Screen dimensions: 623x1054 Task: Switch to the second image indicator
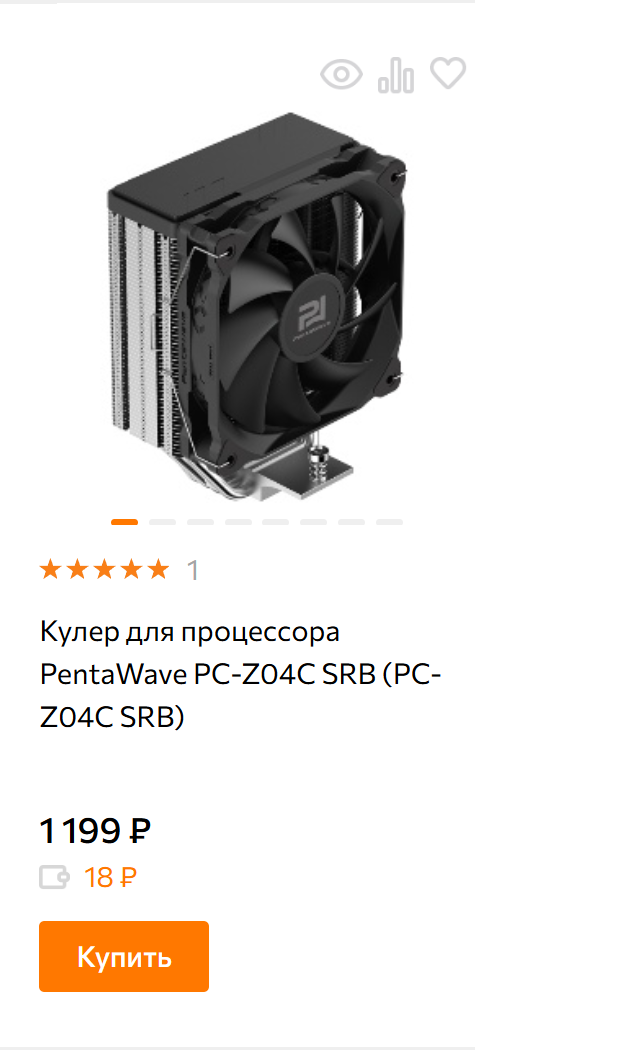coord(162,522)
